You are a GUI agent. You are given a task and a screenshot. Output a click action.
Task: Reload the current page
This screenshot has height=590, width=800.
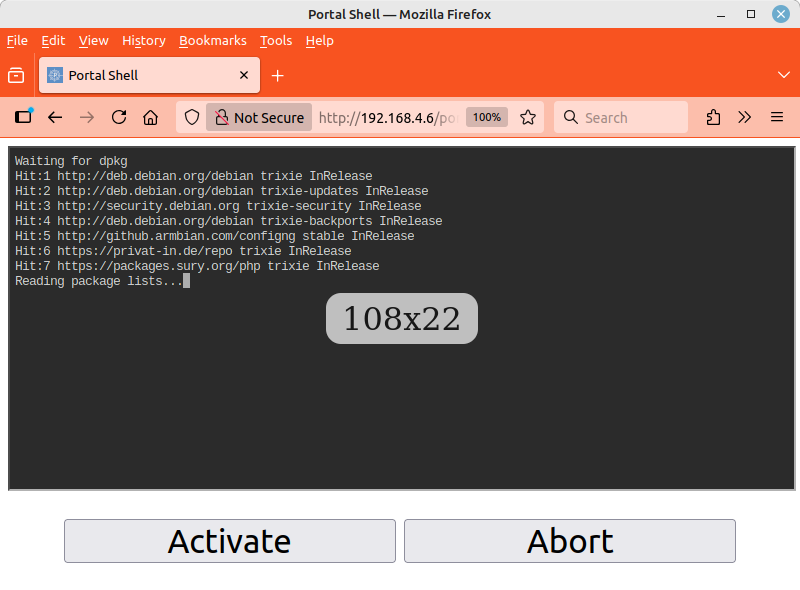pyautogui.click(x=119, y=117)
